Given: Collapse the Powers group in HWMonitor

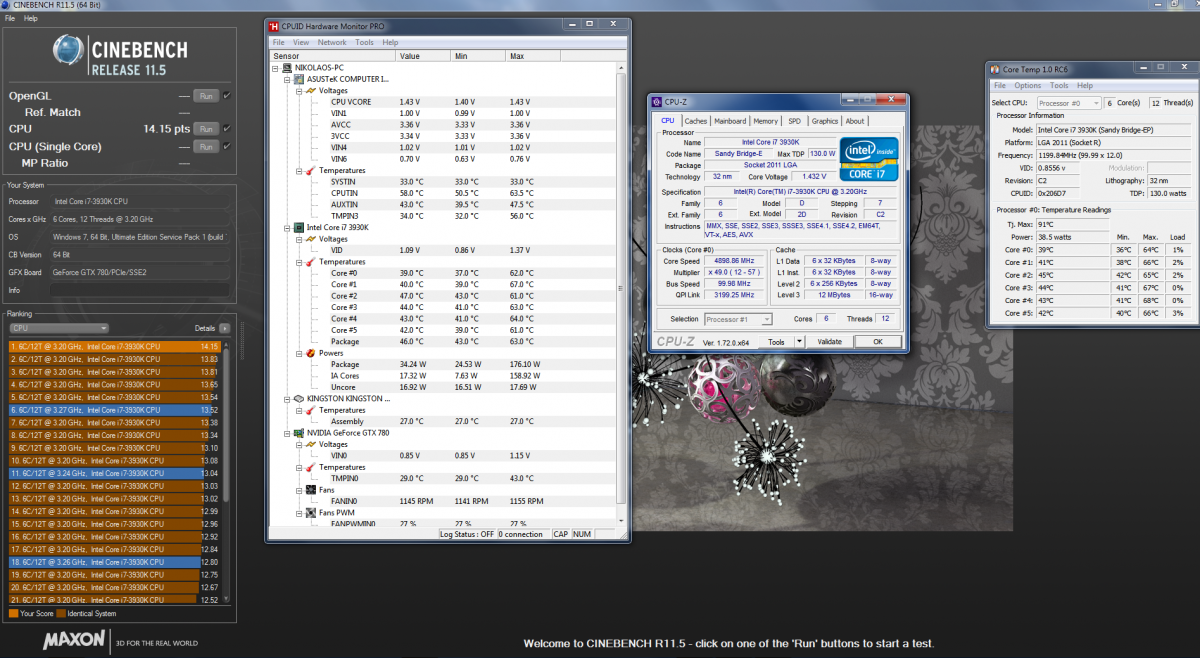Looking at the screenshot, I should 298,353.
